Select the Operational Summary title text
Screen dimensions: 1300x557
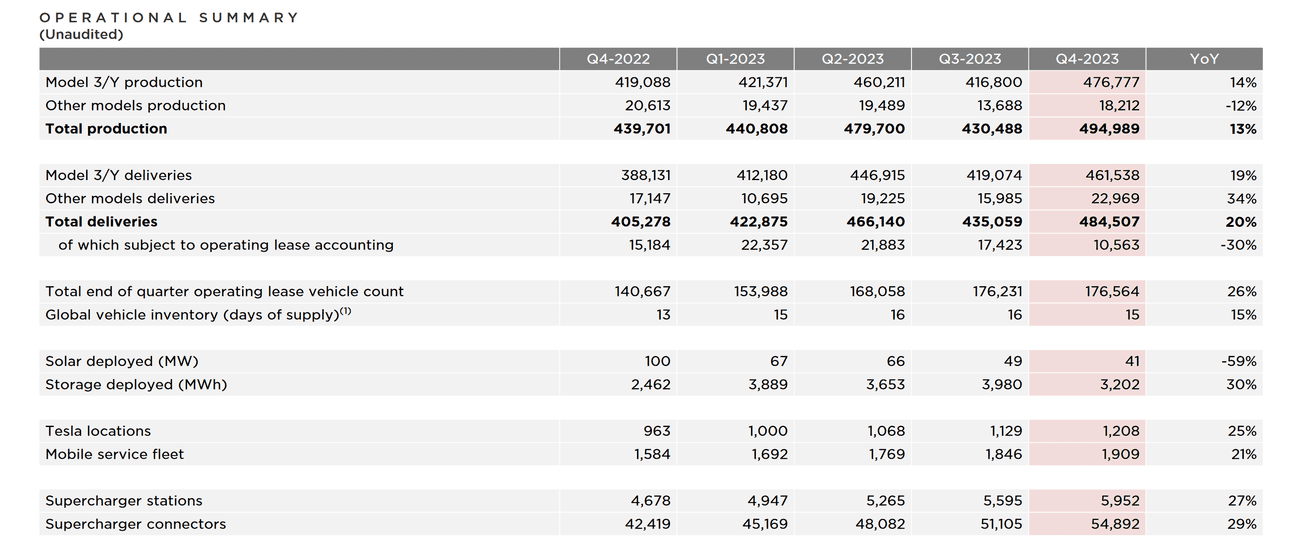pos(169,17)
